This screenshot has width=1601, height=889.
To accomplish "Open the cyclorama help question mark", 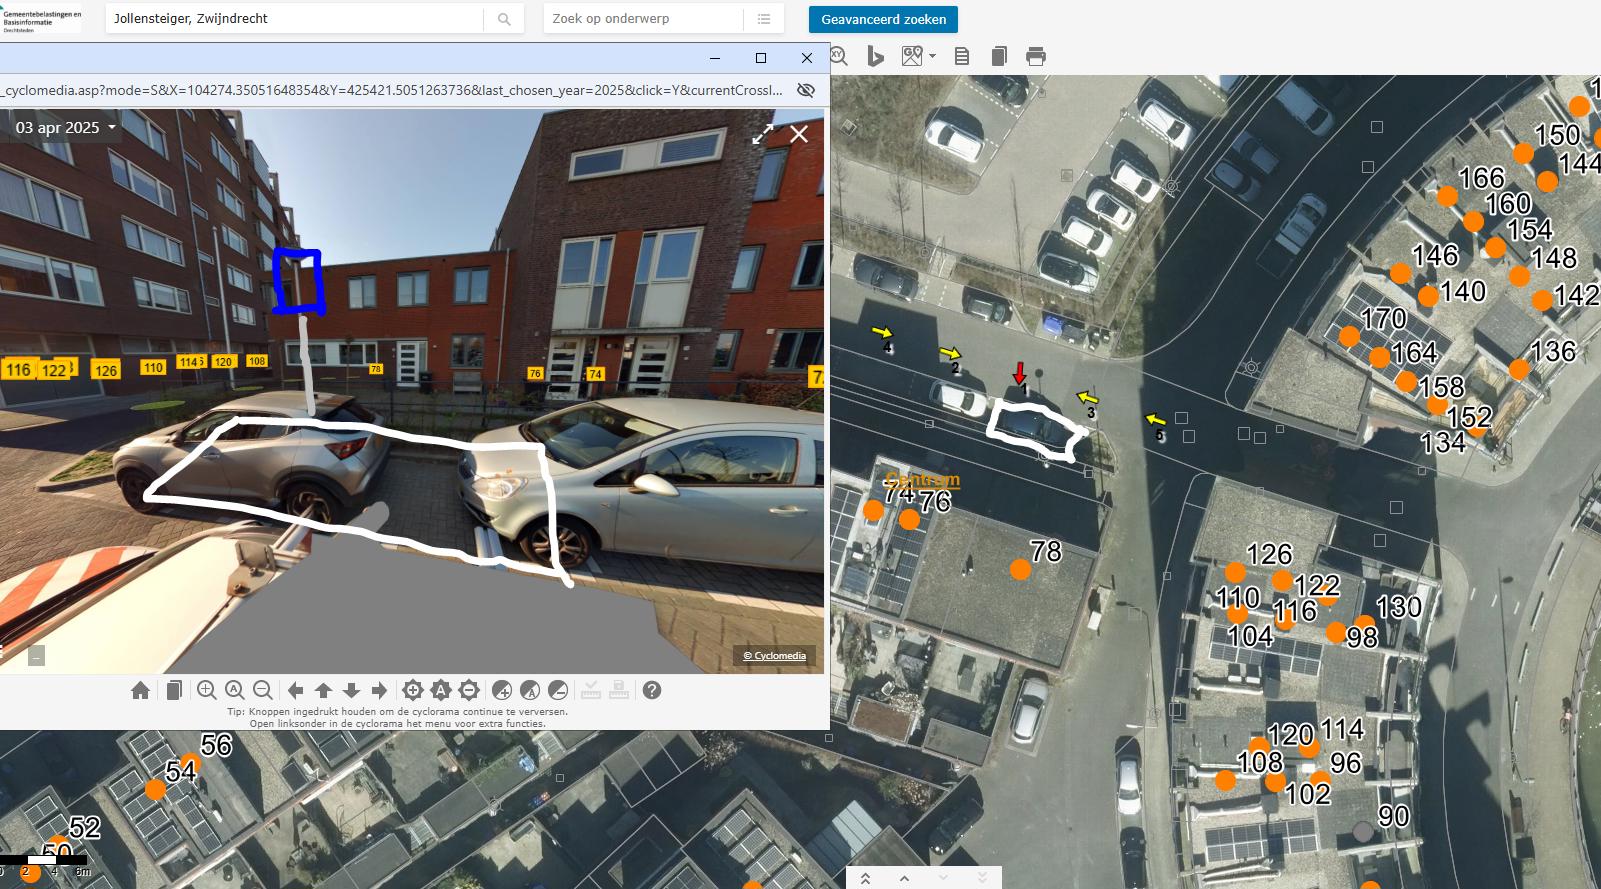I will coord(652,690).
